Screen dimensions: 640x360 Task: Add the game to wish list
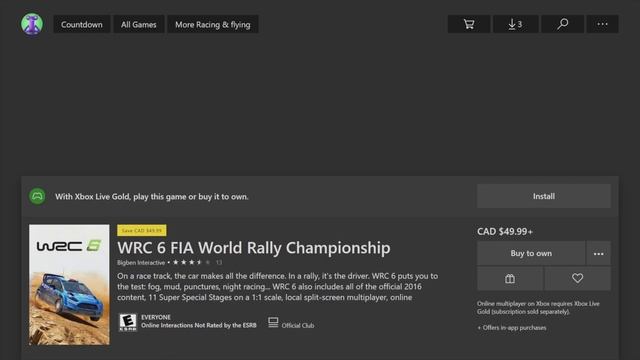coord(578,279)
